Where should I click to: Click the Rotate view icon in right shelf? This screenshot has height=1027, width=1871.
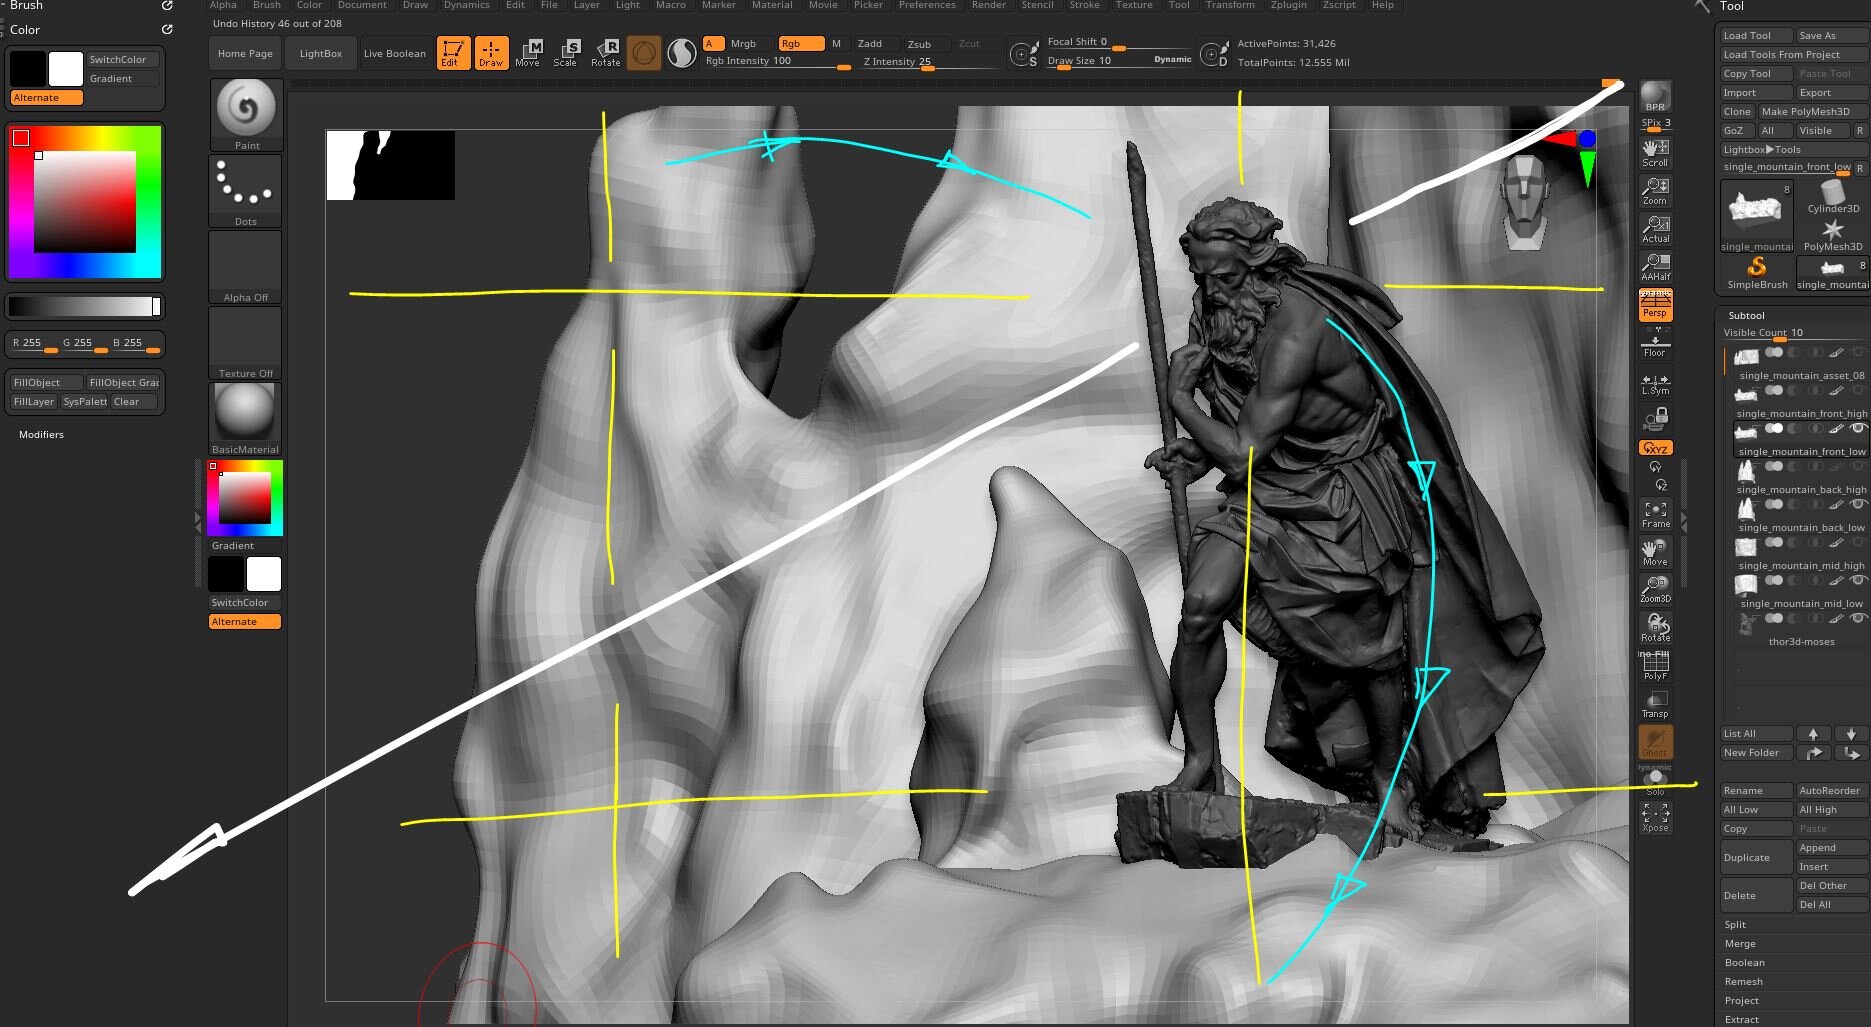[x=1655, y=628]
